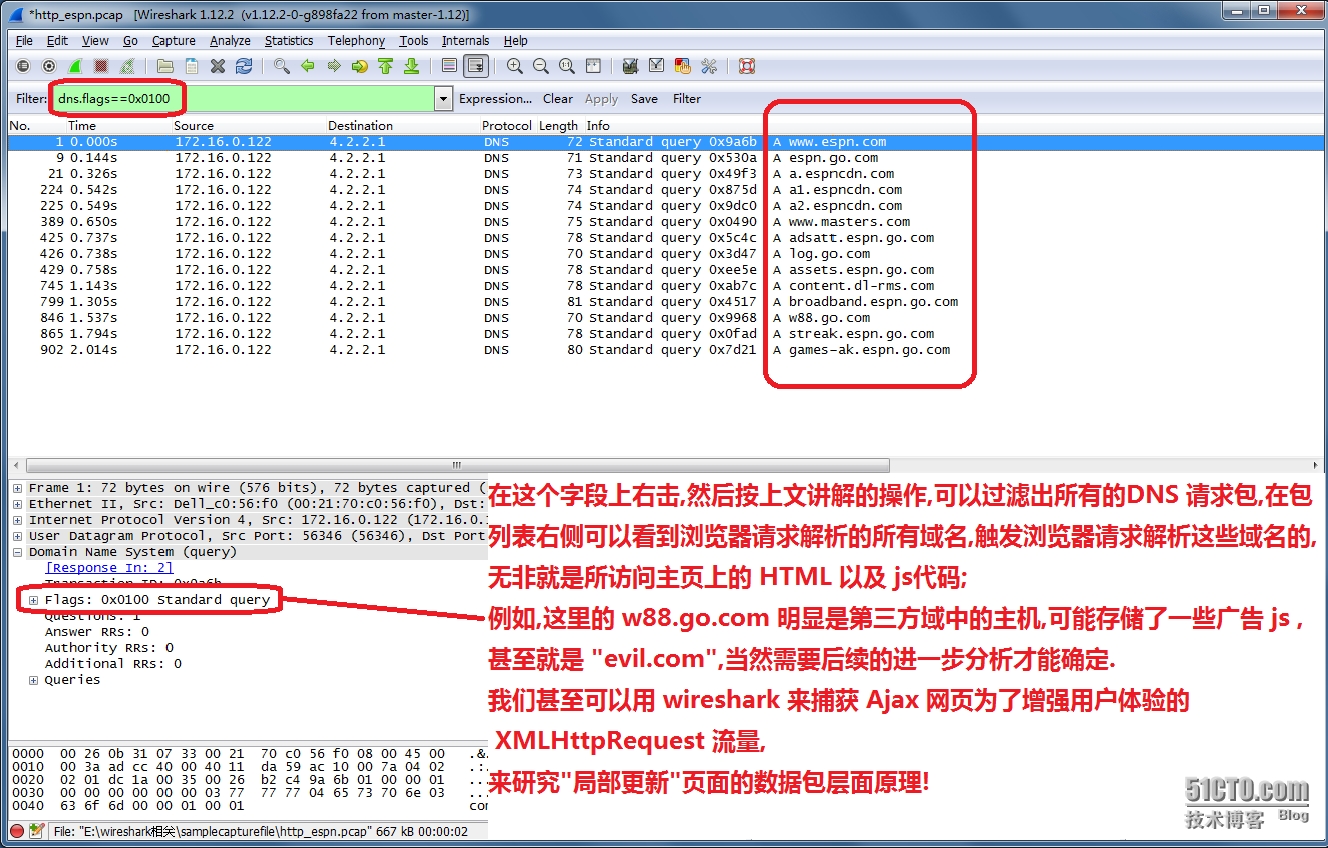The width and height of the screenshot is (1328, 848).
Task: Open expert info from status bar circle
Action: click(17, 831)
